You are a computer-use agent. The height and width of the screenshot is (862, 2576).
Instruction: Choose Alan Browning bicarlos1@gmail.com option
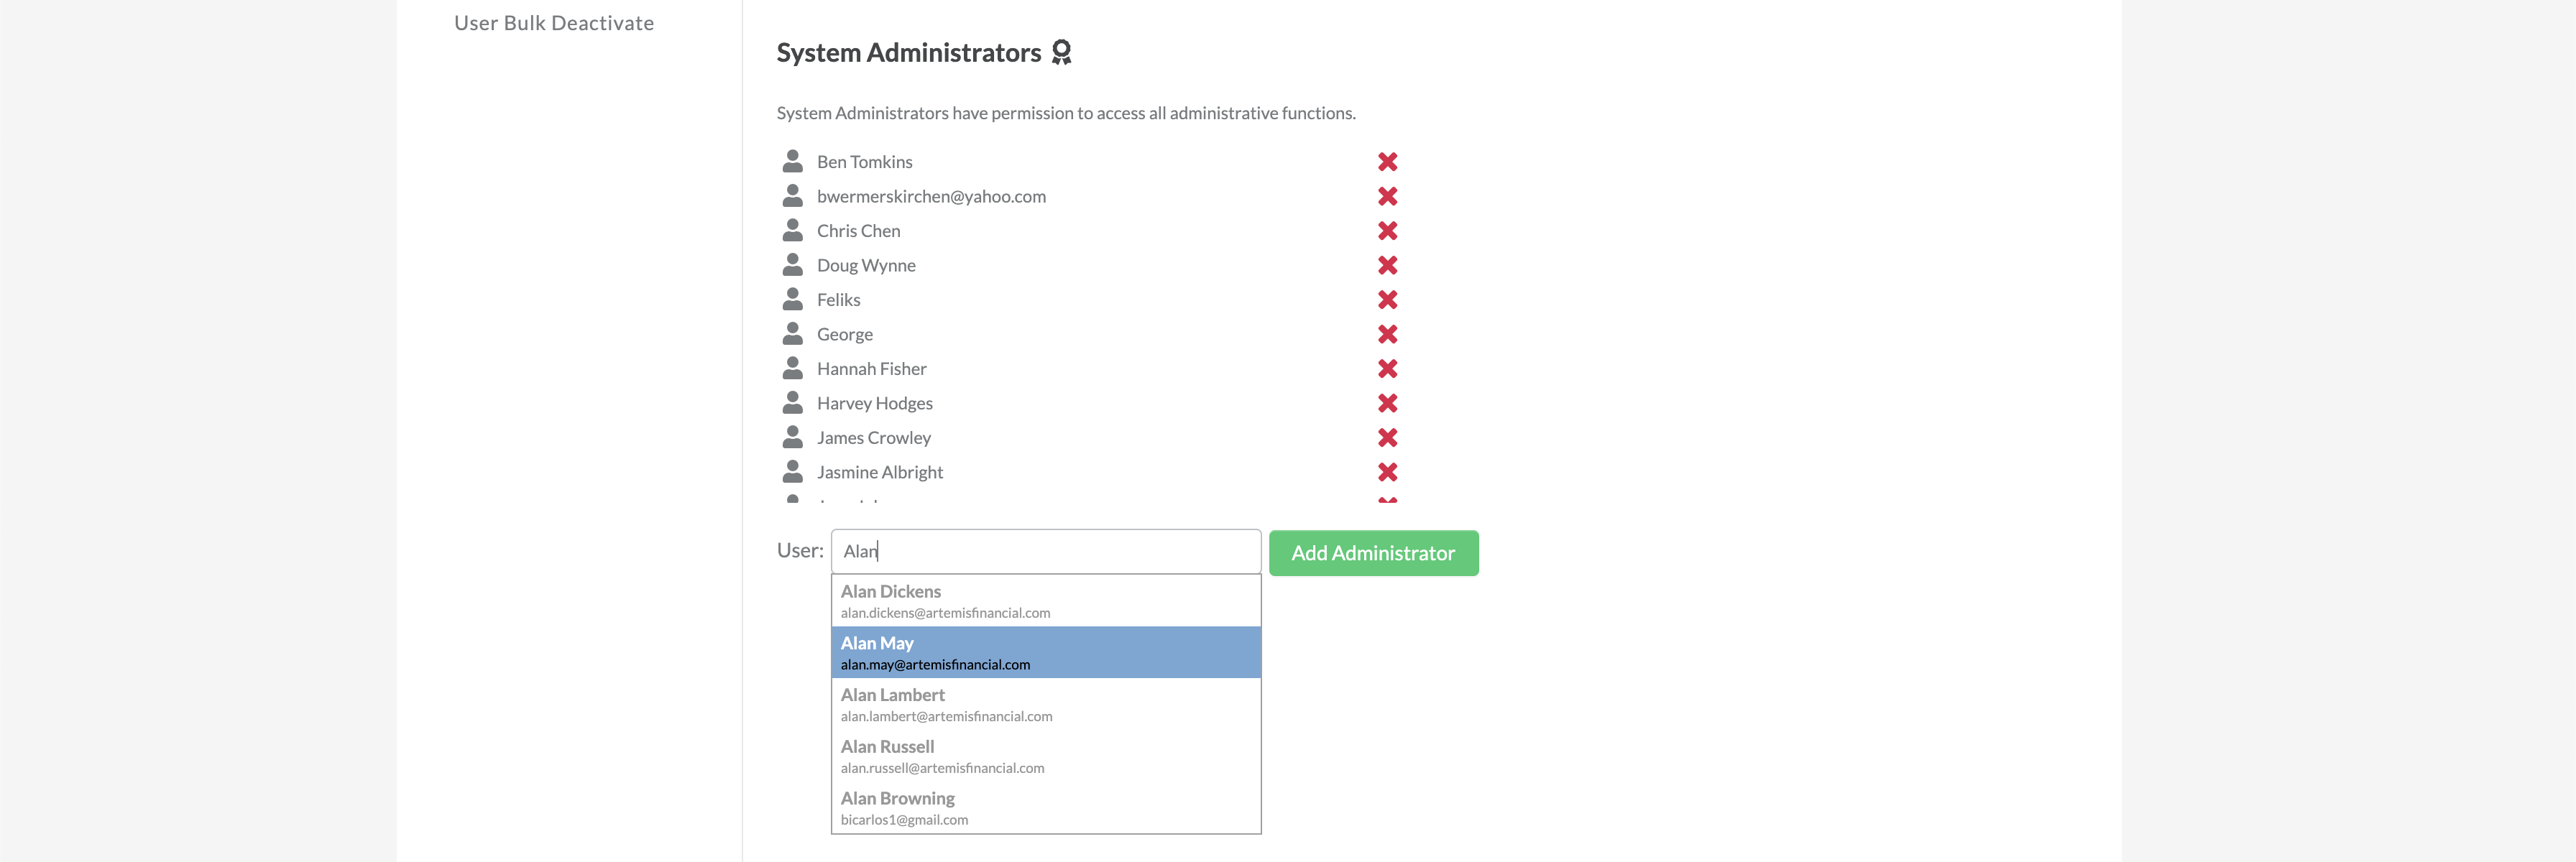[x=1046, y=808]
